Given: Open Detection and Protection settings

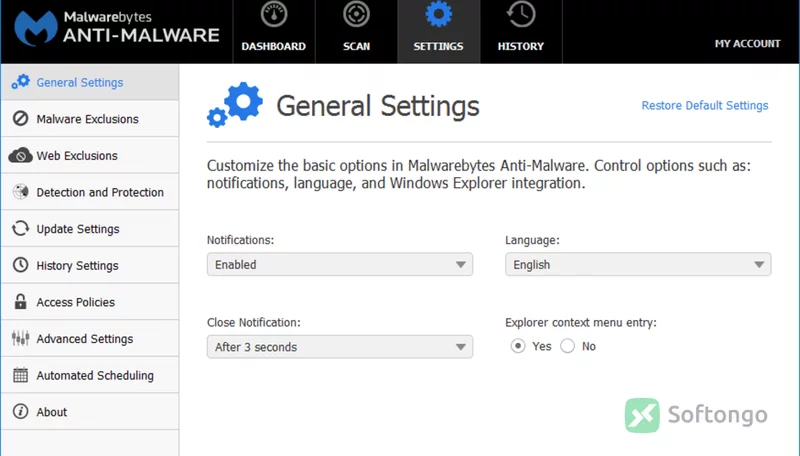Looking at the screenshot, I should 90,192.
